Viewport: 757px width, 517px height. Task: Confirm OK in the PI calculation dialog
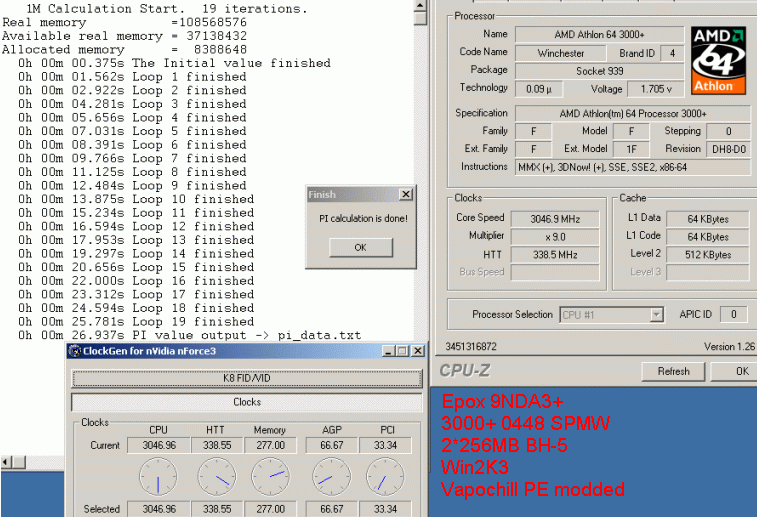coord(360,247)
